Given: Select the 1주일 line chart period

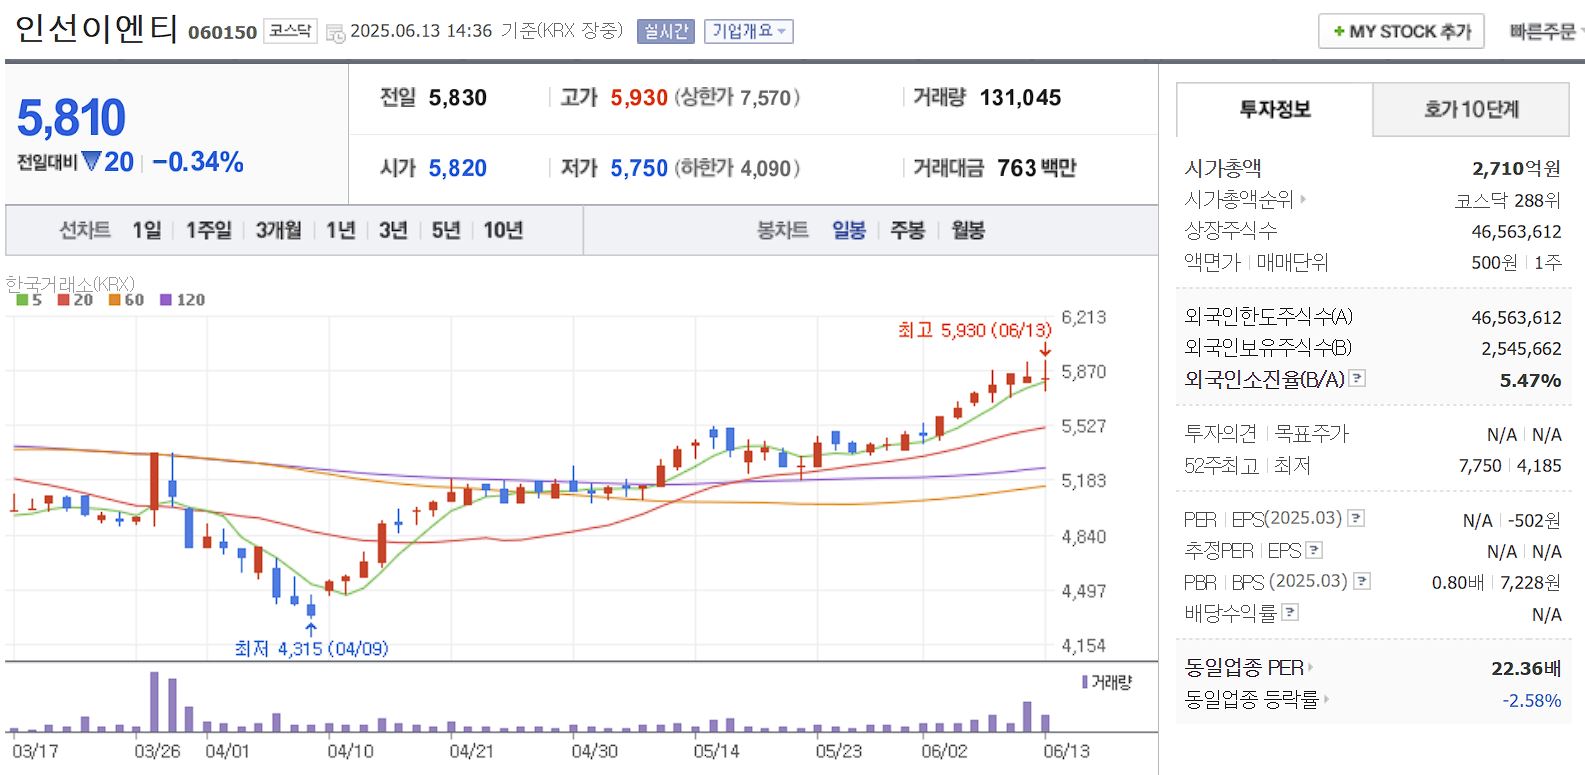Looking at the screenshot, I should pyautogui.click(x=209, y=231).
